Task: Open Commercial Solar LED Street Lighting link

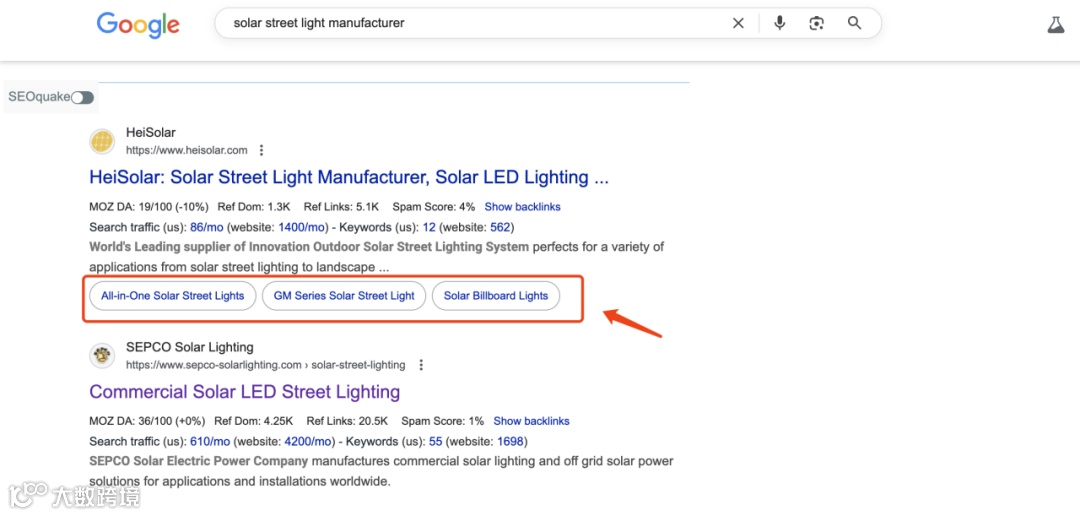Action: (244, 392)
